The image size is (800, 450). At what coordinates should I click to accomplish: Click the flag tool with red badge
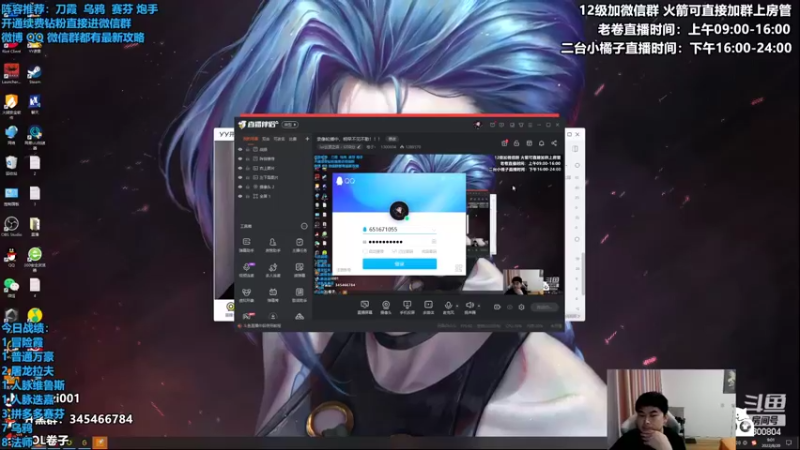[x=247, y=316]
